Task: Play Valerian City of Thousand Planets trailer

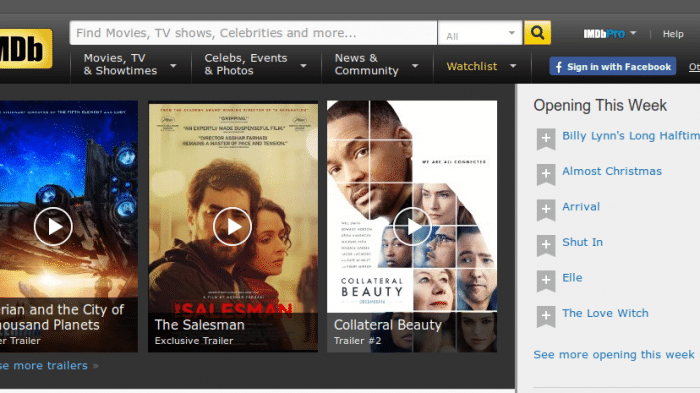Action: pyautogui.click(x=53, y=226)
